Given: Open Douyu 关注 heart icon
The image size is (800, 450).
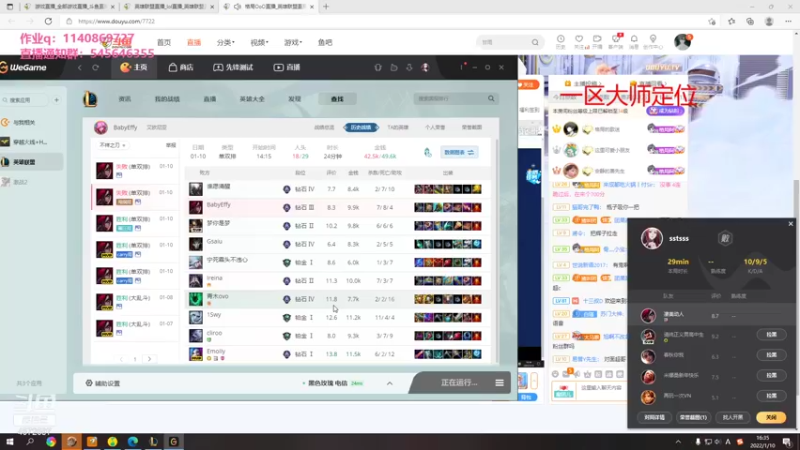Looking at the screenshot, I should 579,41.
